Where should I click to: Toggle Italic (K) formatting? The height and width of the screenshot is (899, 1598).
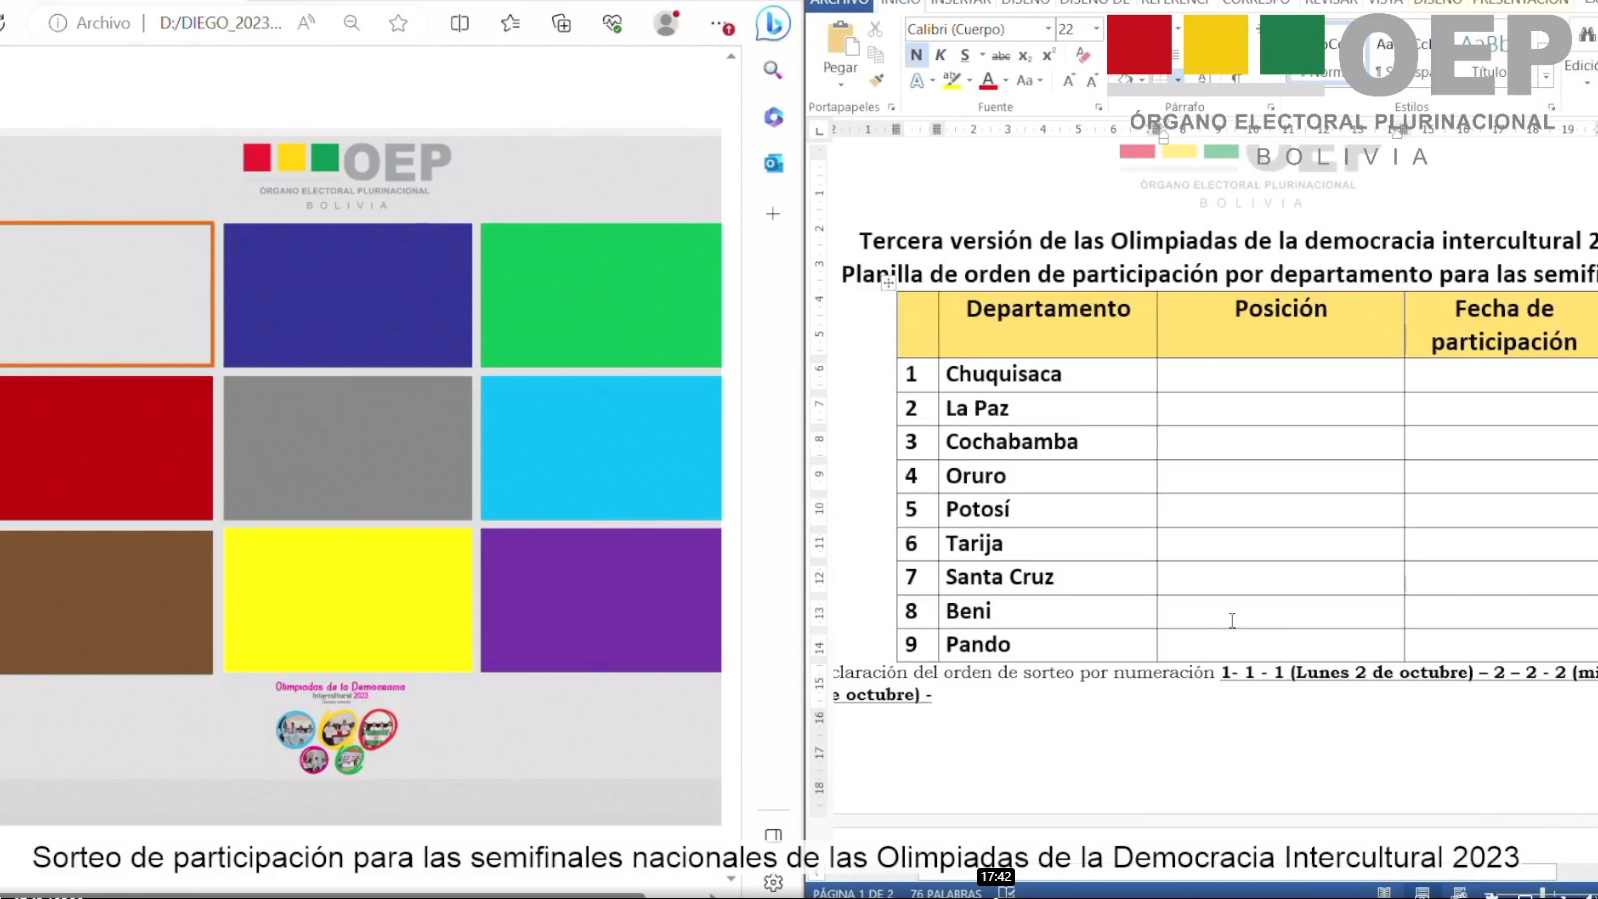940,55
